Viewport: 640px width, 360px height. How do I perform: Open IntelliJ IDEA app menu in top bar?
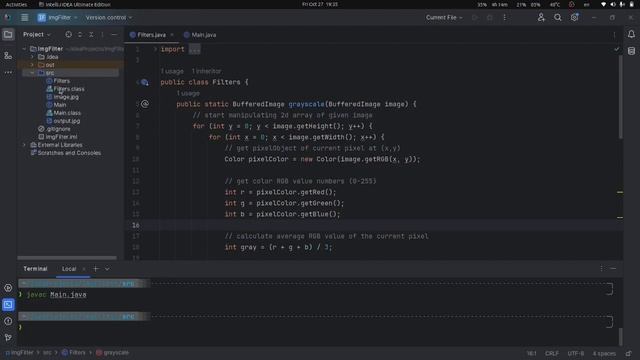(75, 4)
